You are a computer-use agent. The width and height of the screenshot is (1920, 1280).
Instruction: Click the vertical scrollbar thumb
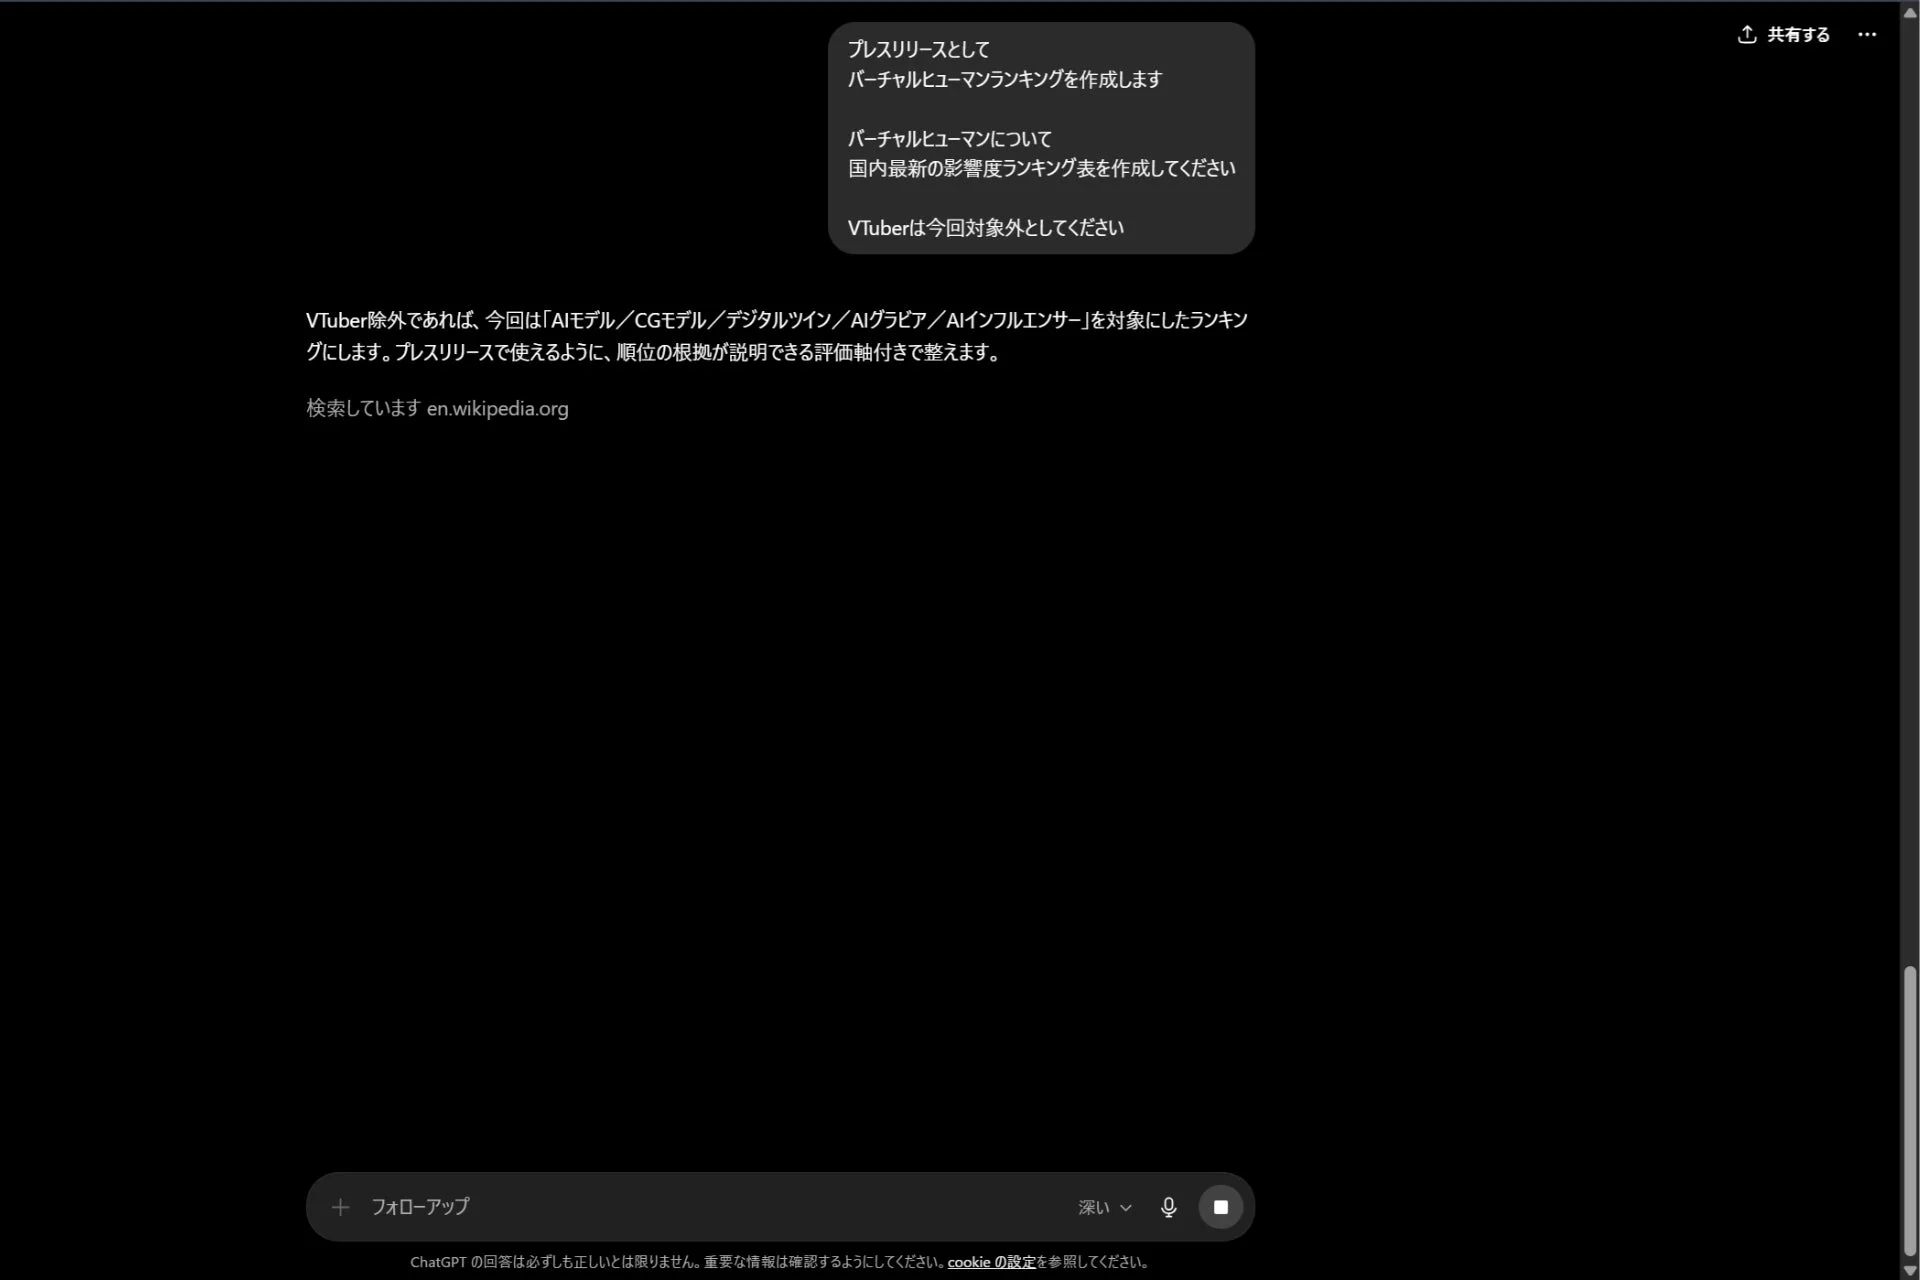pos(1910,1110)
